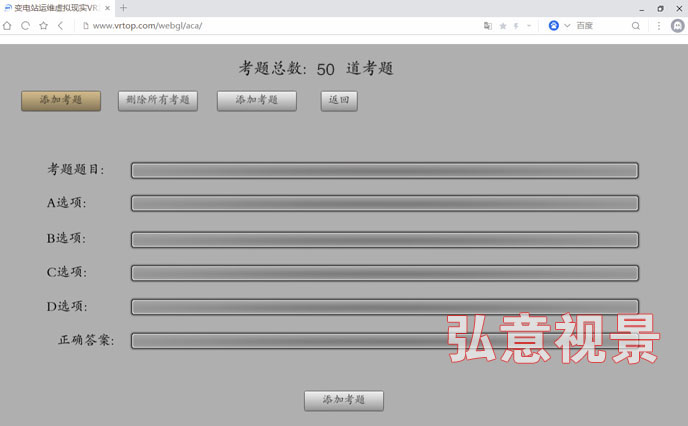This screenshot has height=426, width=688.
Task: Click the gold highlighted 添加考题 button
Action: 61,101
